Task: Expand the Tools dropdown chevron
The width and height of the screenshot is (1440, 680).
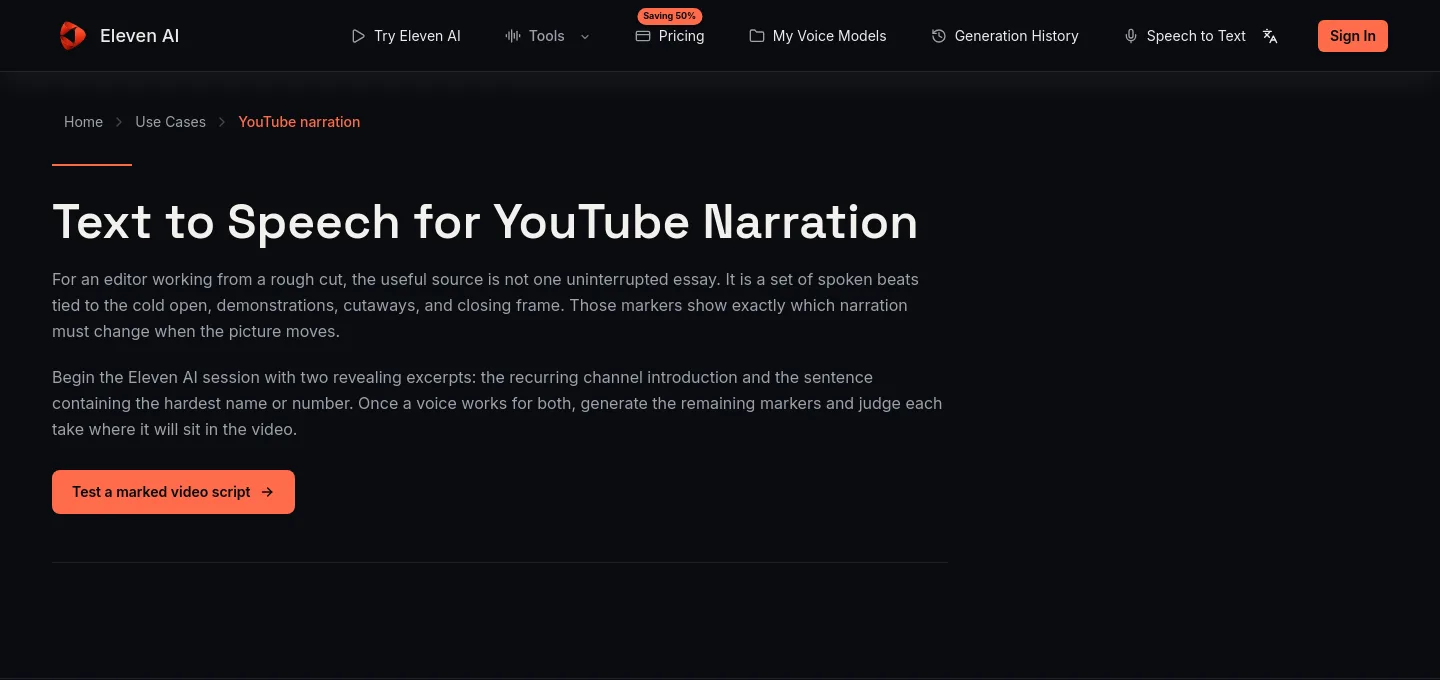Action: [585, 36]
